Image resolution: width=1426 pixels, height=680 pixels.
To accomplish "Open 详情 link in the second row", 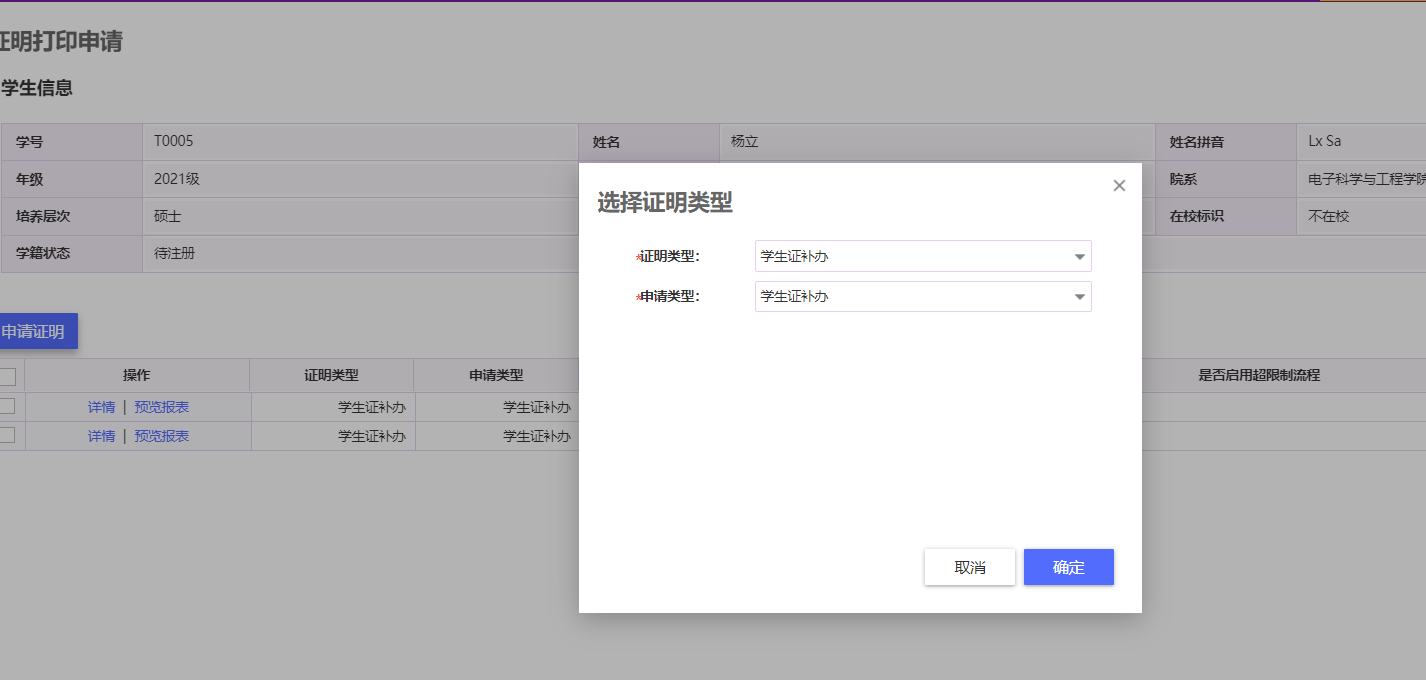I will point(101,436).
